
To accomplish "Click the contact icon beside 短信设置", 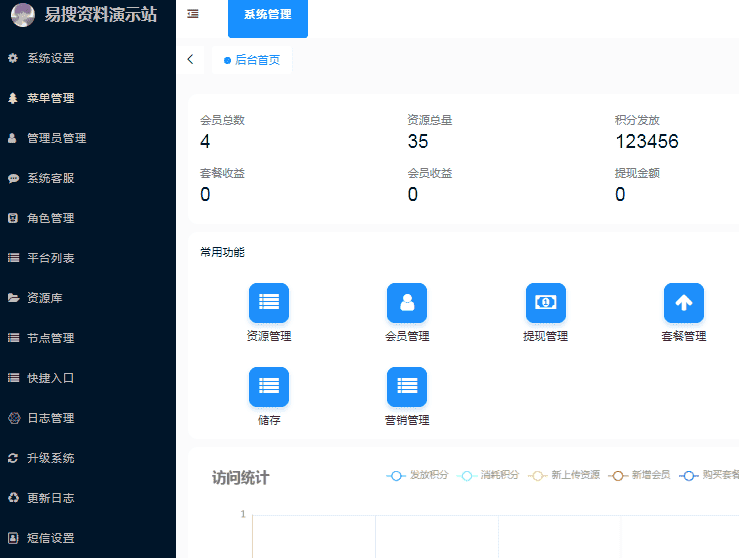I will [x=13, y=538].
